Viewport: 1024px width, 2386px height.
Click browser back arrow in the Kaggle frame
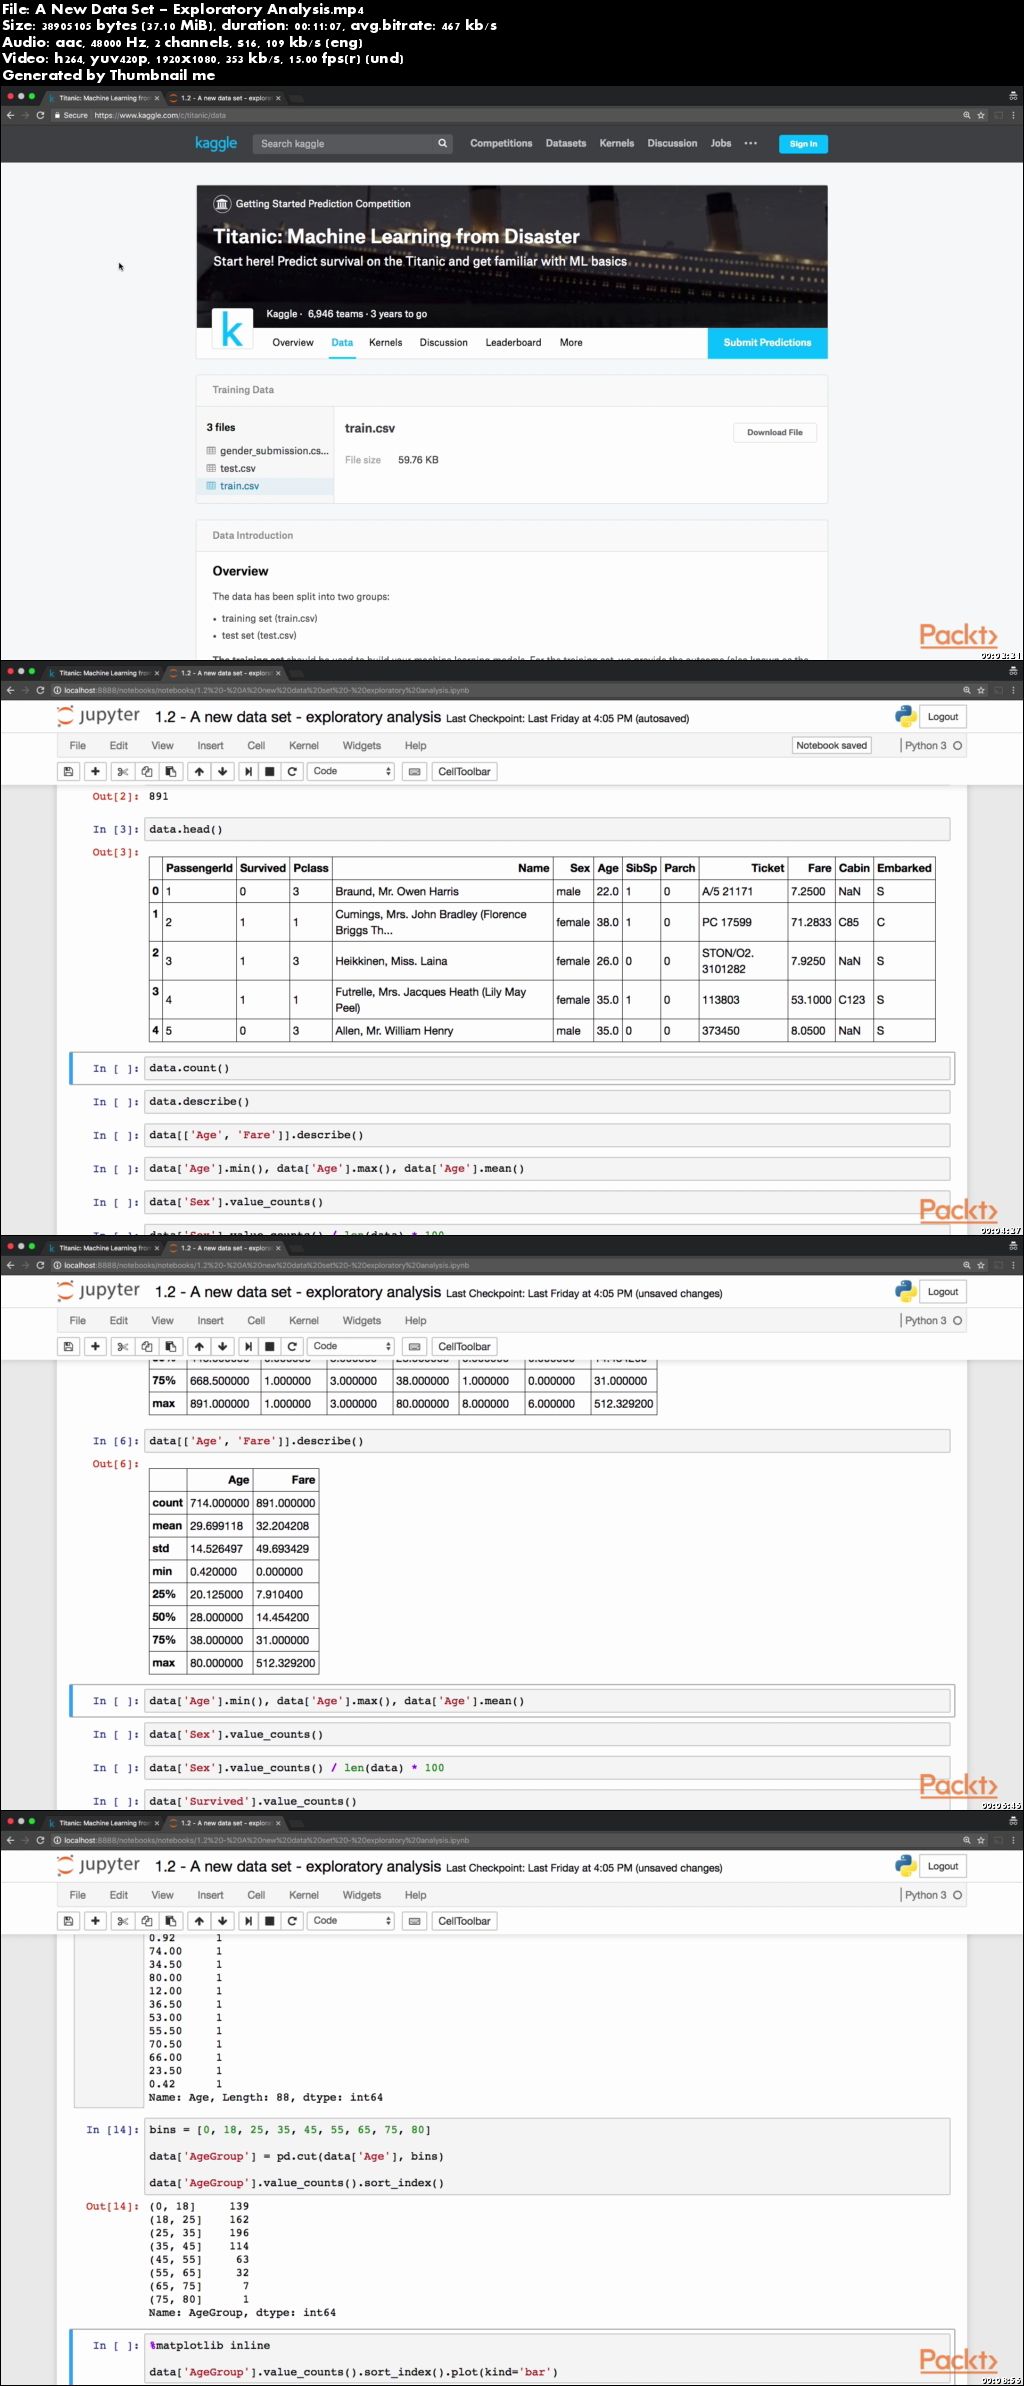click(x=11, y=115)
